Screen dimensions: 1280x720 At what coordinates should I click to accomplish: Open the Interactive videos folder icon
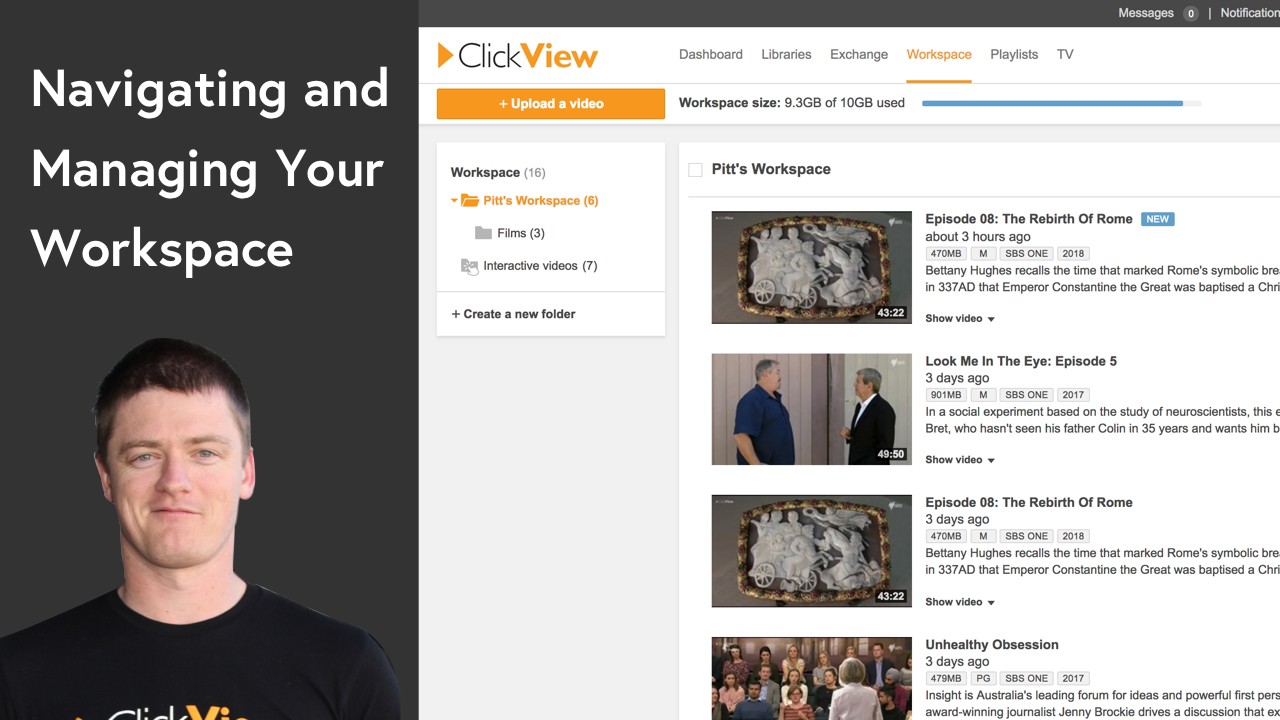click(x=469, y=266)
